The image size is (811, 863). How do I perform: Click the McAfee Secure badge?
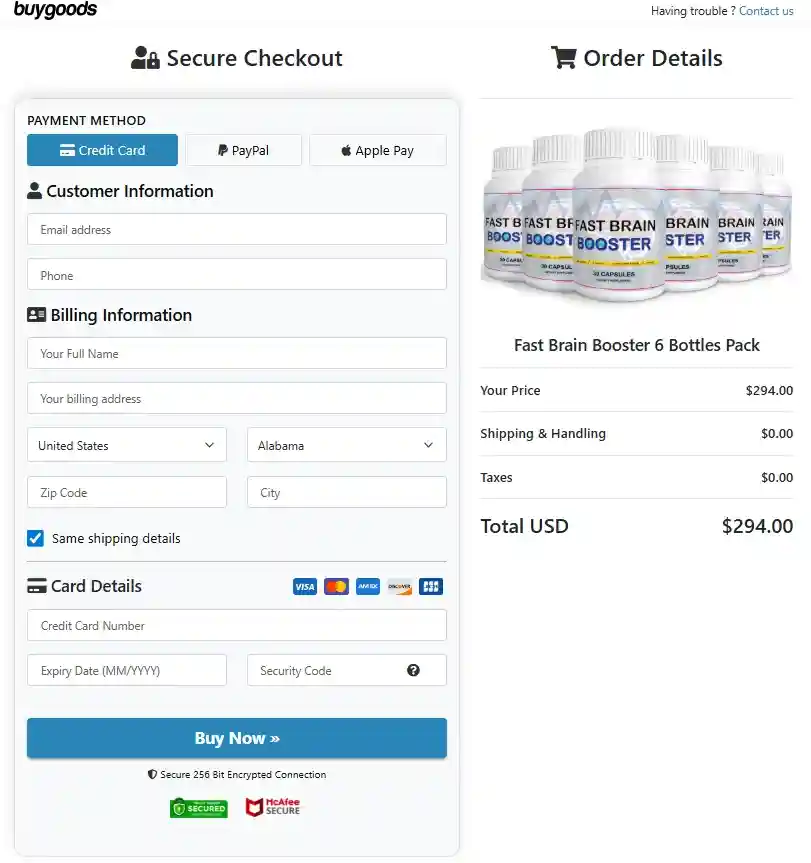tap(272, 807)
